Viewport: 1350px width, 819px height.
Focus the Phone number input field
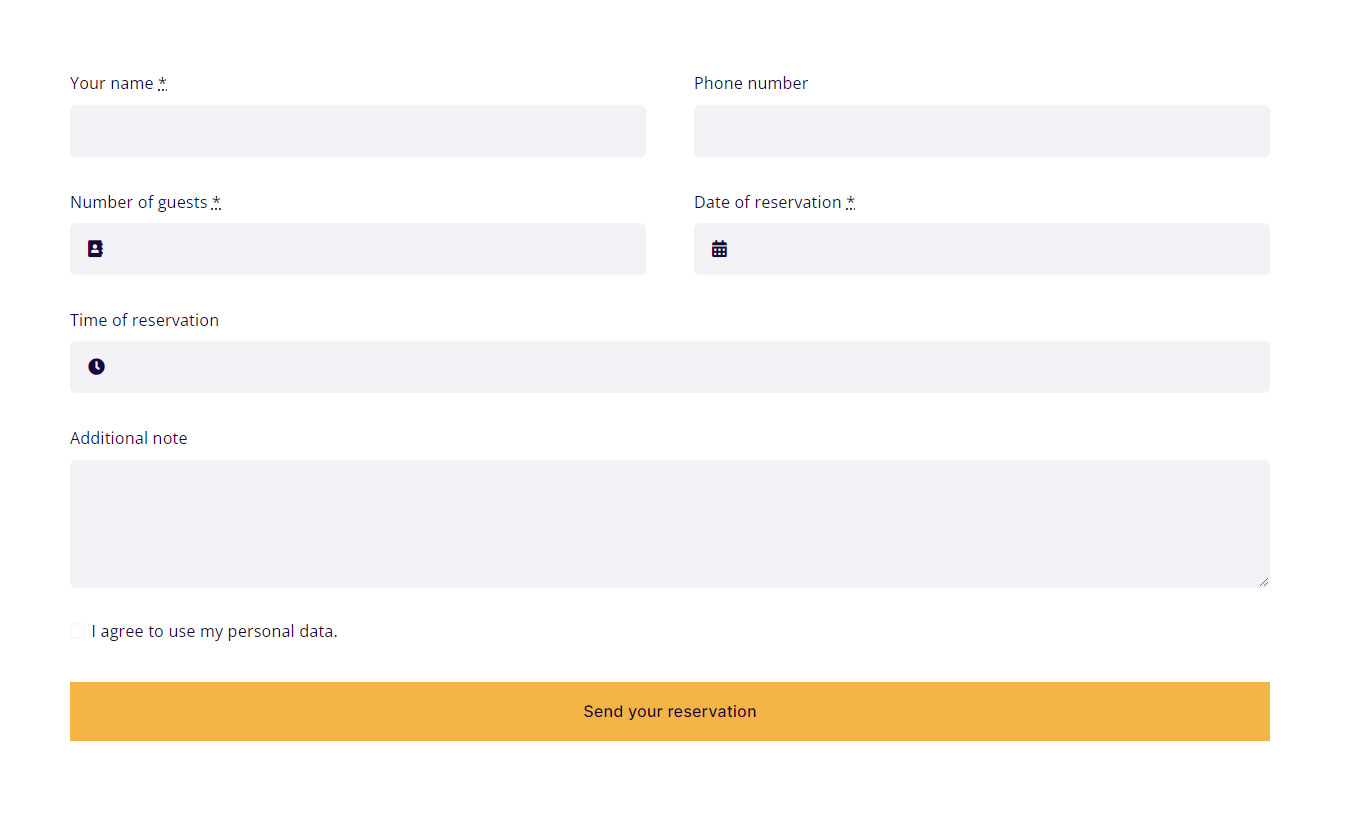(x=982, y=131)
